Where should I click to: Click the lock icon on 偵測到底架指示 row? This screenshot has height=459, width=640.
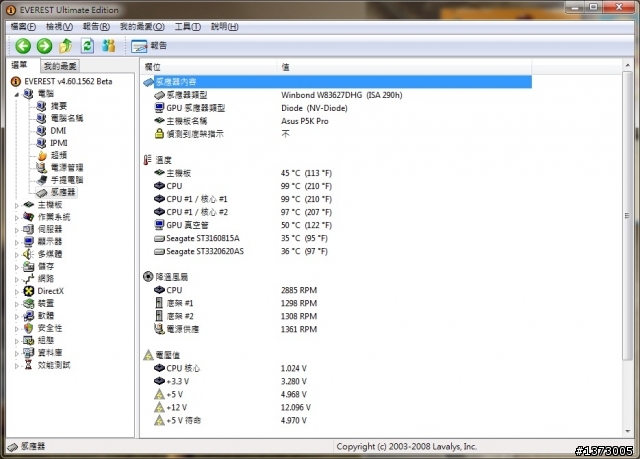pyautogui.click(x=159, y=134)
